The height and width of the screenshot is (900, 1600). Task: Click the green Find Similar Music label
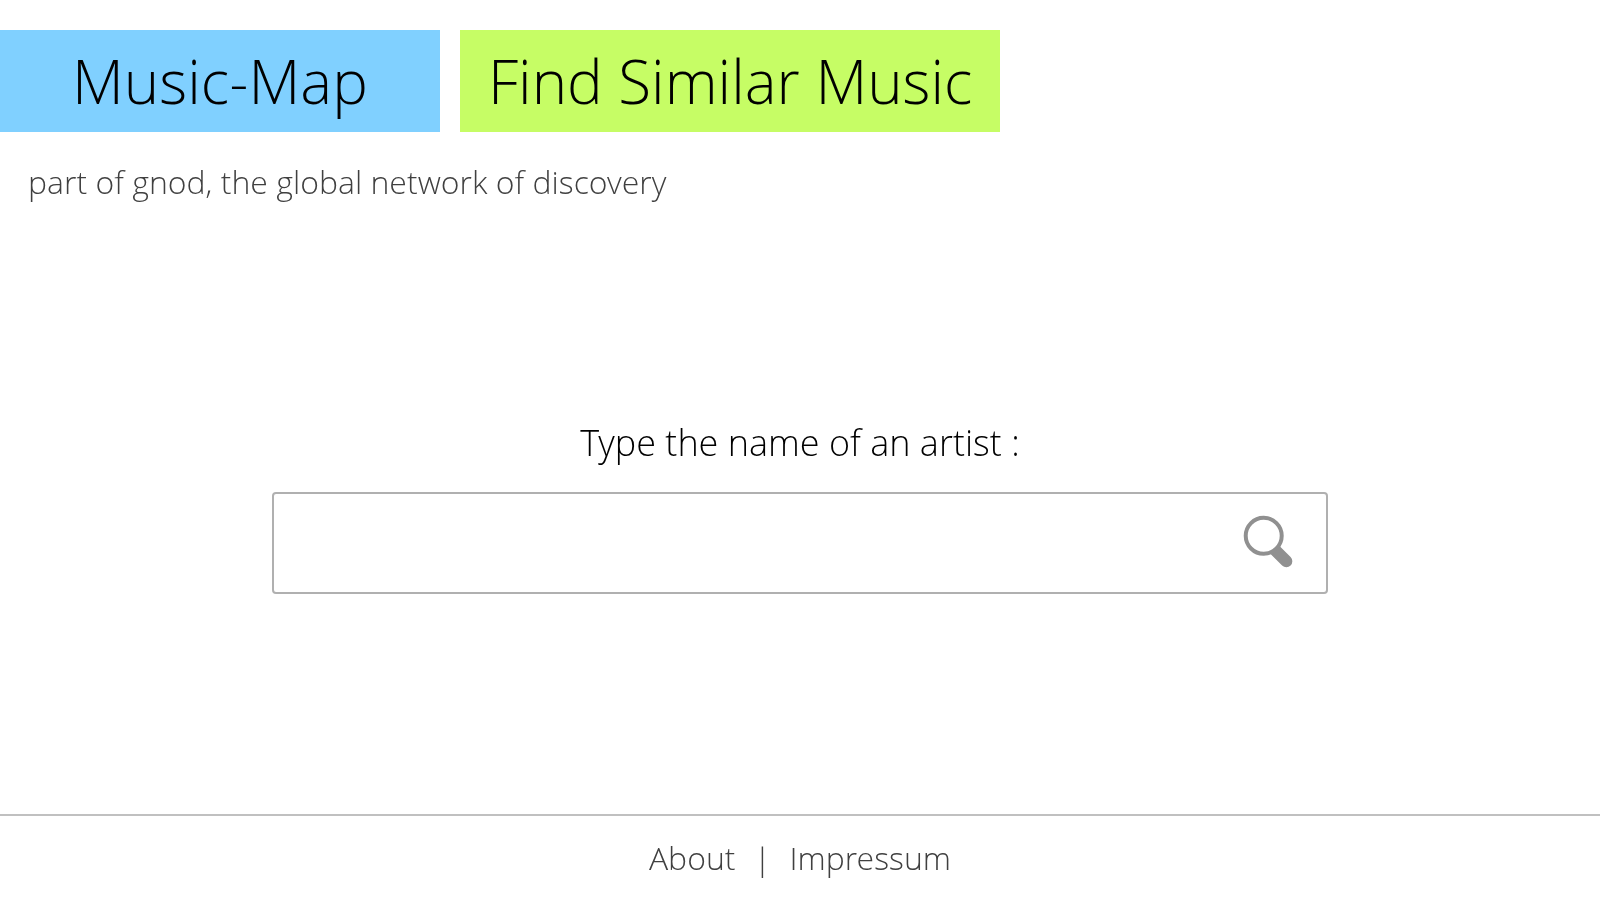click(x=728, y=81)
